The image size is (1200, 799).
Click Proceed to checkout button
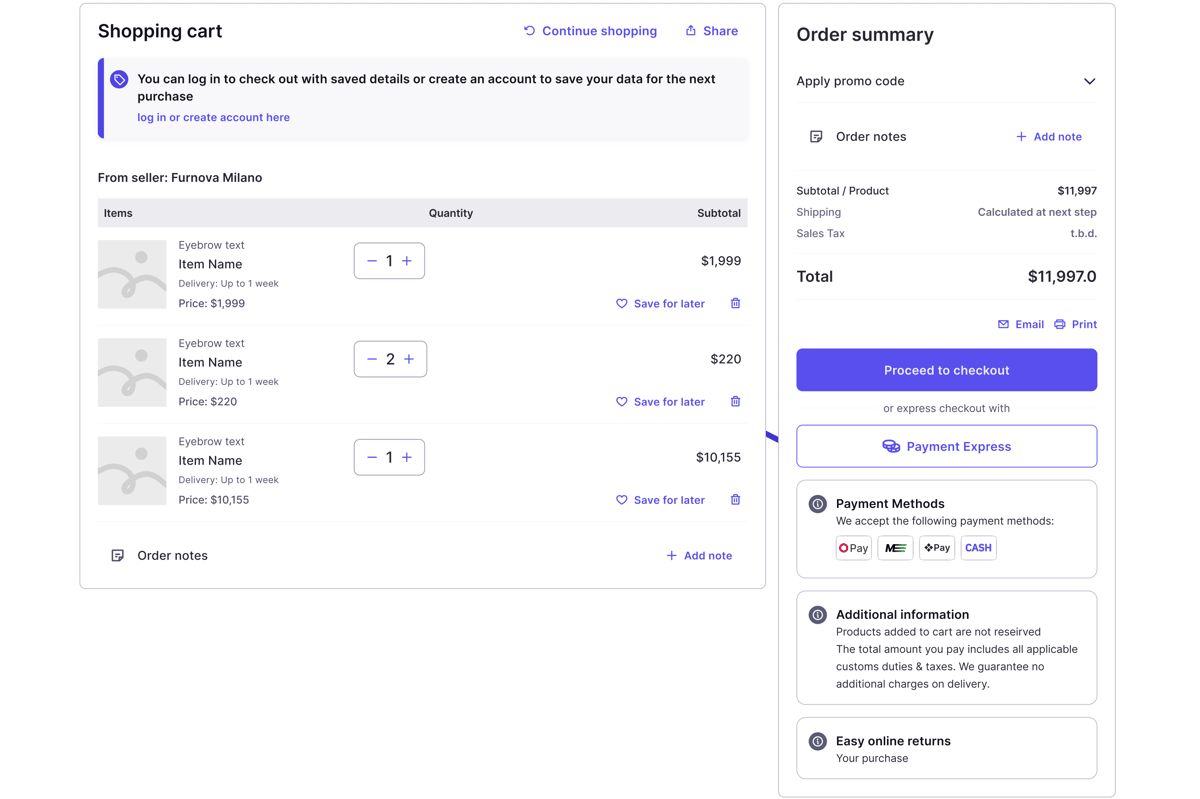point(946,370)
